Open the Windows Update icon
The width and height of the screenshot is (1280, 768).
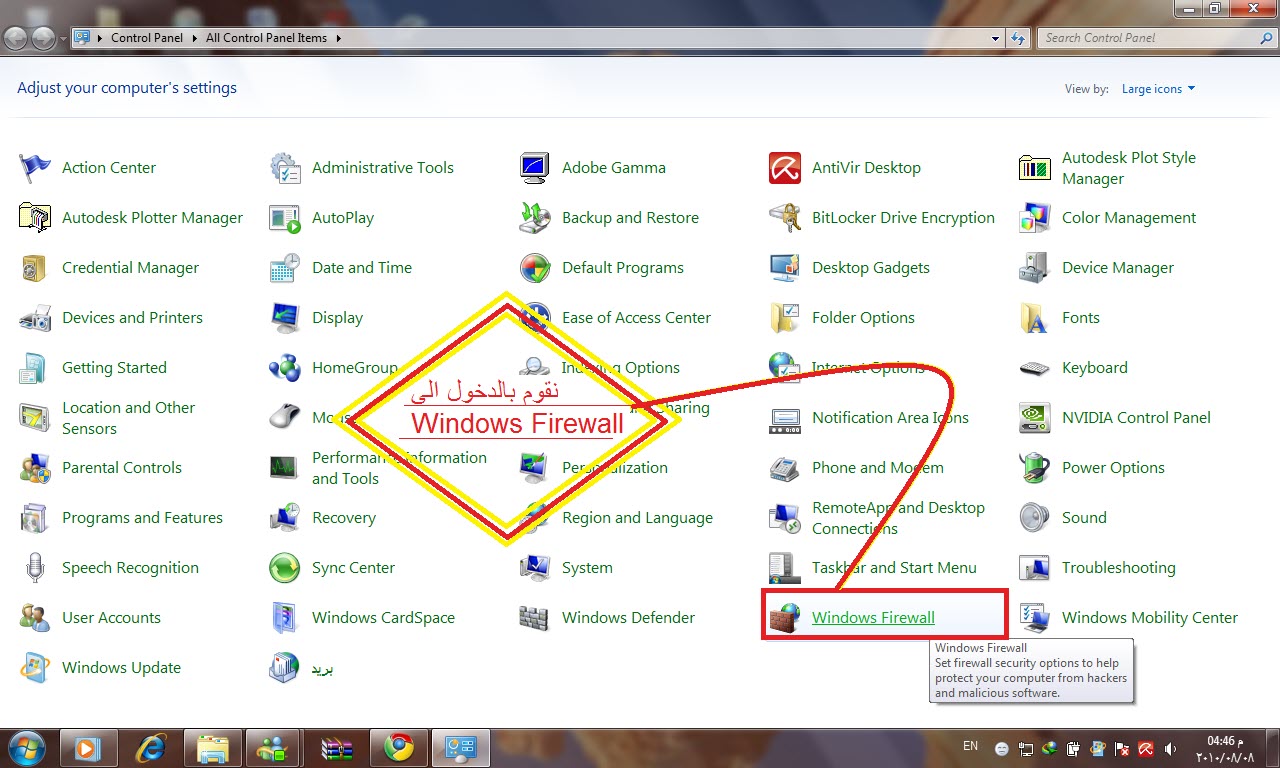click(35, 668)
